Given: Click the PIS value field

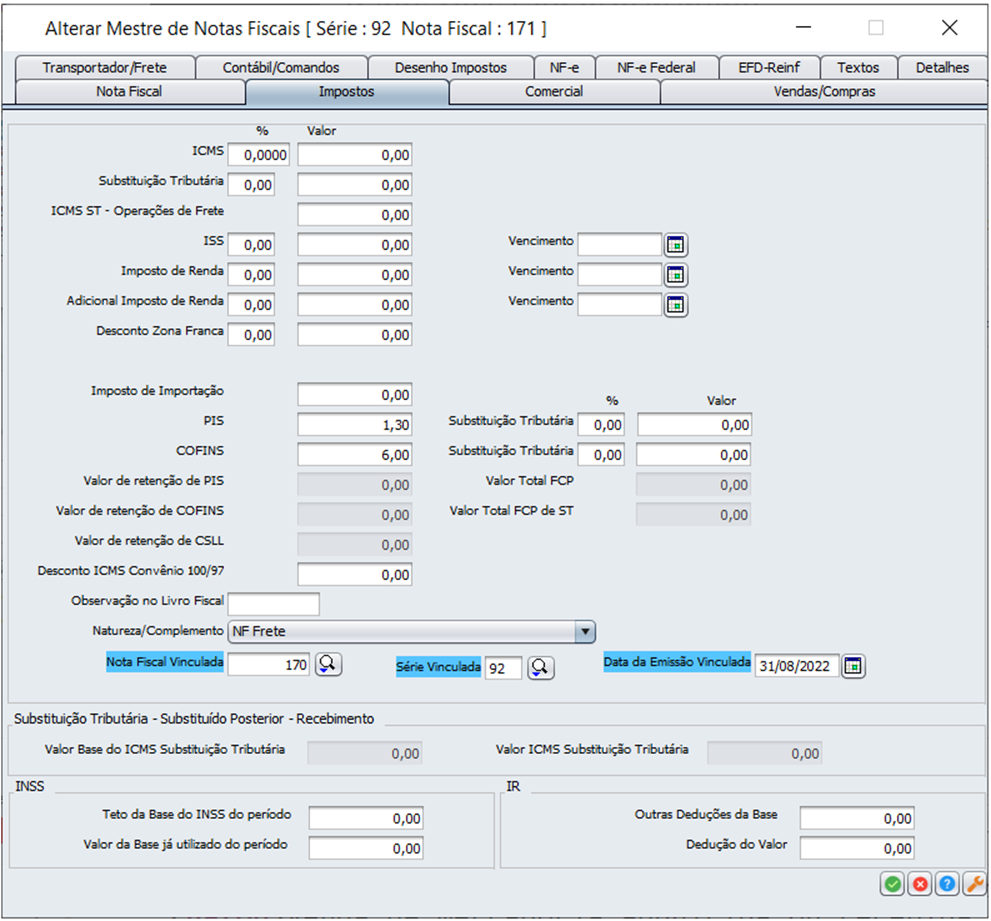Looking at the screenshot, I should [355, 425].
